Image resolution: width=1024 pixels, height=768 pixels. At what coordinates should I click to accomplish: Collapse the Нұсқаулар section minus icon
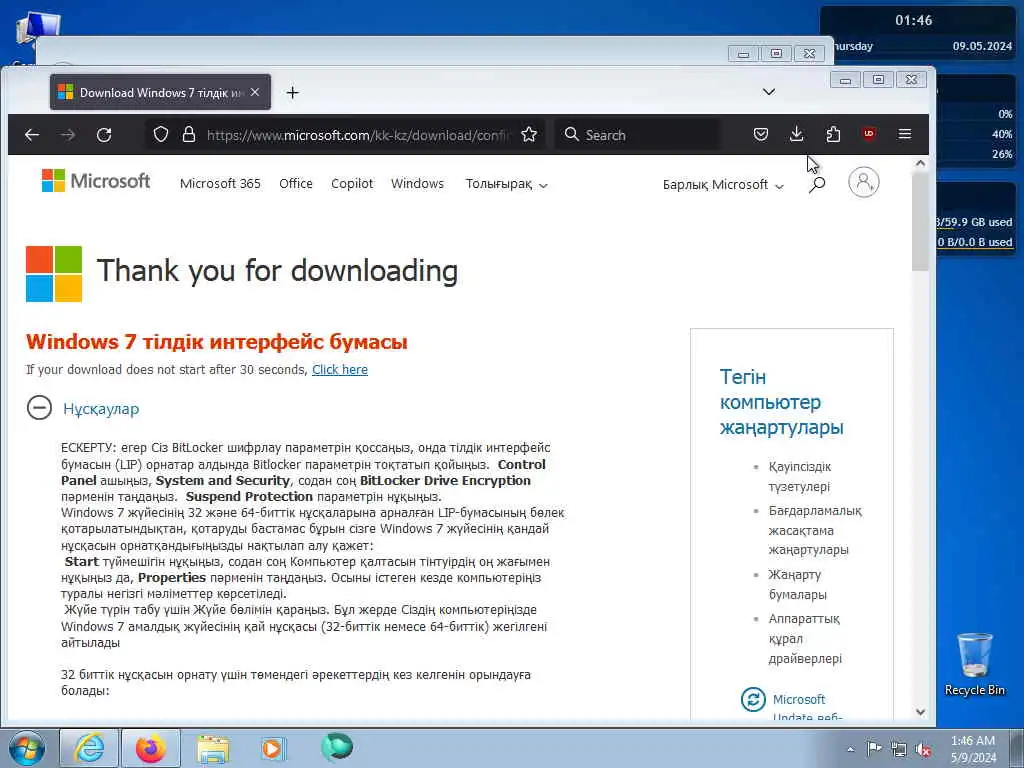(x=39, y=408)
